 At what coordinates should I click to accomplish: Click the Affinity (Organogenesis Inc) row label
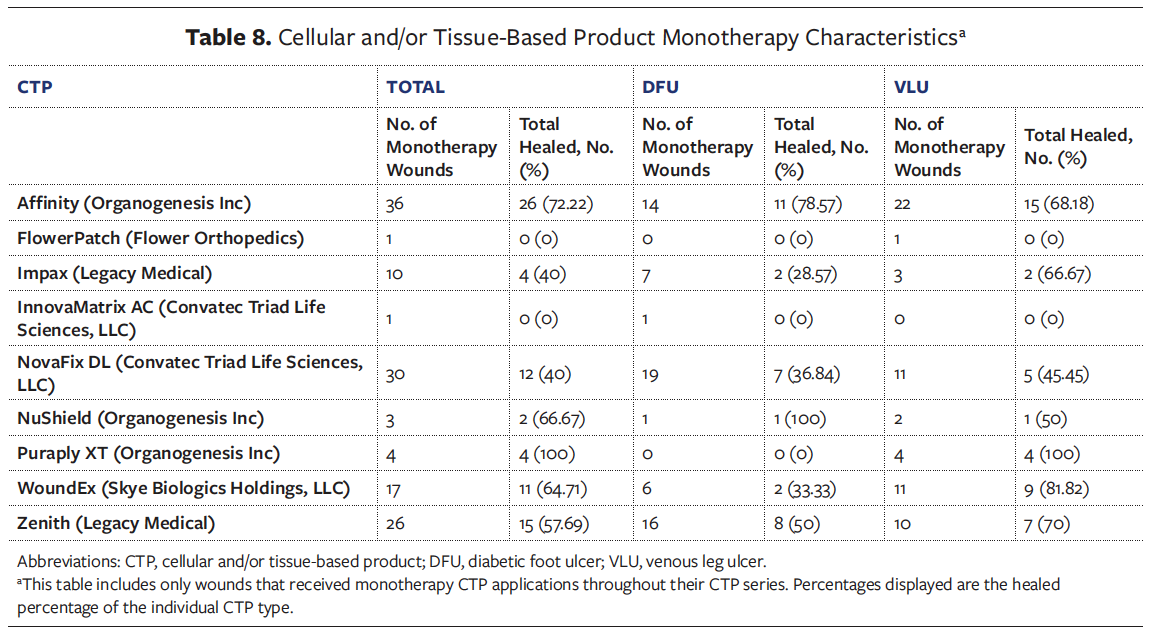coord(134,203)
